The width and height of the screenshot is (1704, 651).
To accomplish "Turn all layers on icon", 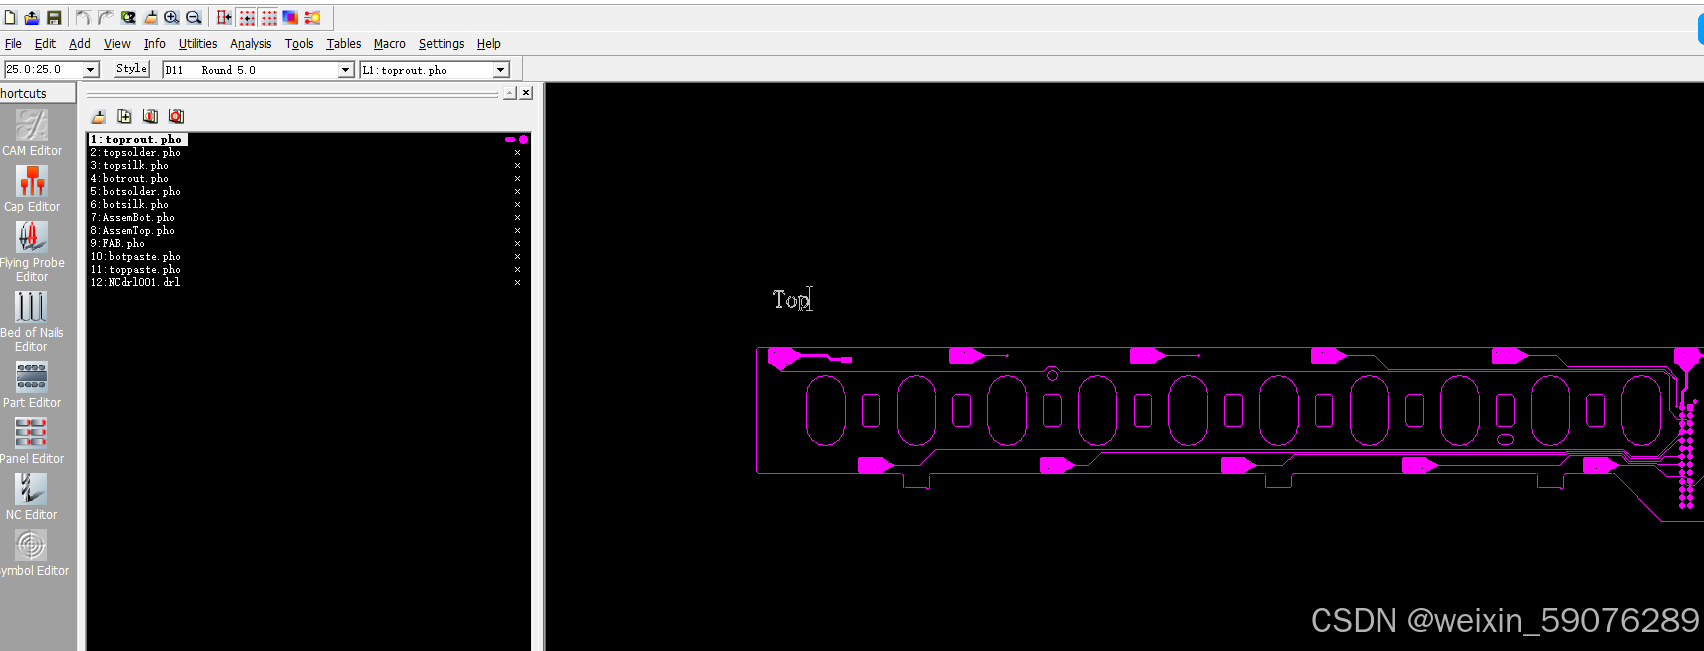I will (x=150, y=117).
